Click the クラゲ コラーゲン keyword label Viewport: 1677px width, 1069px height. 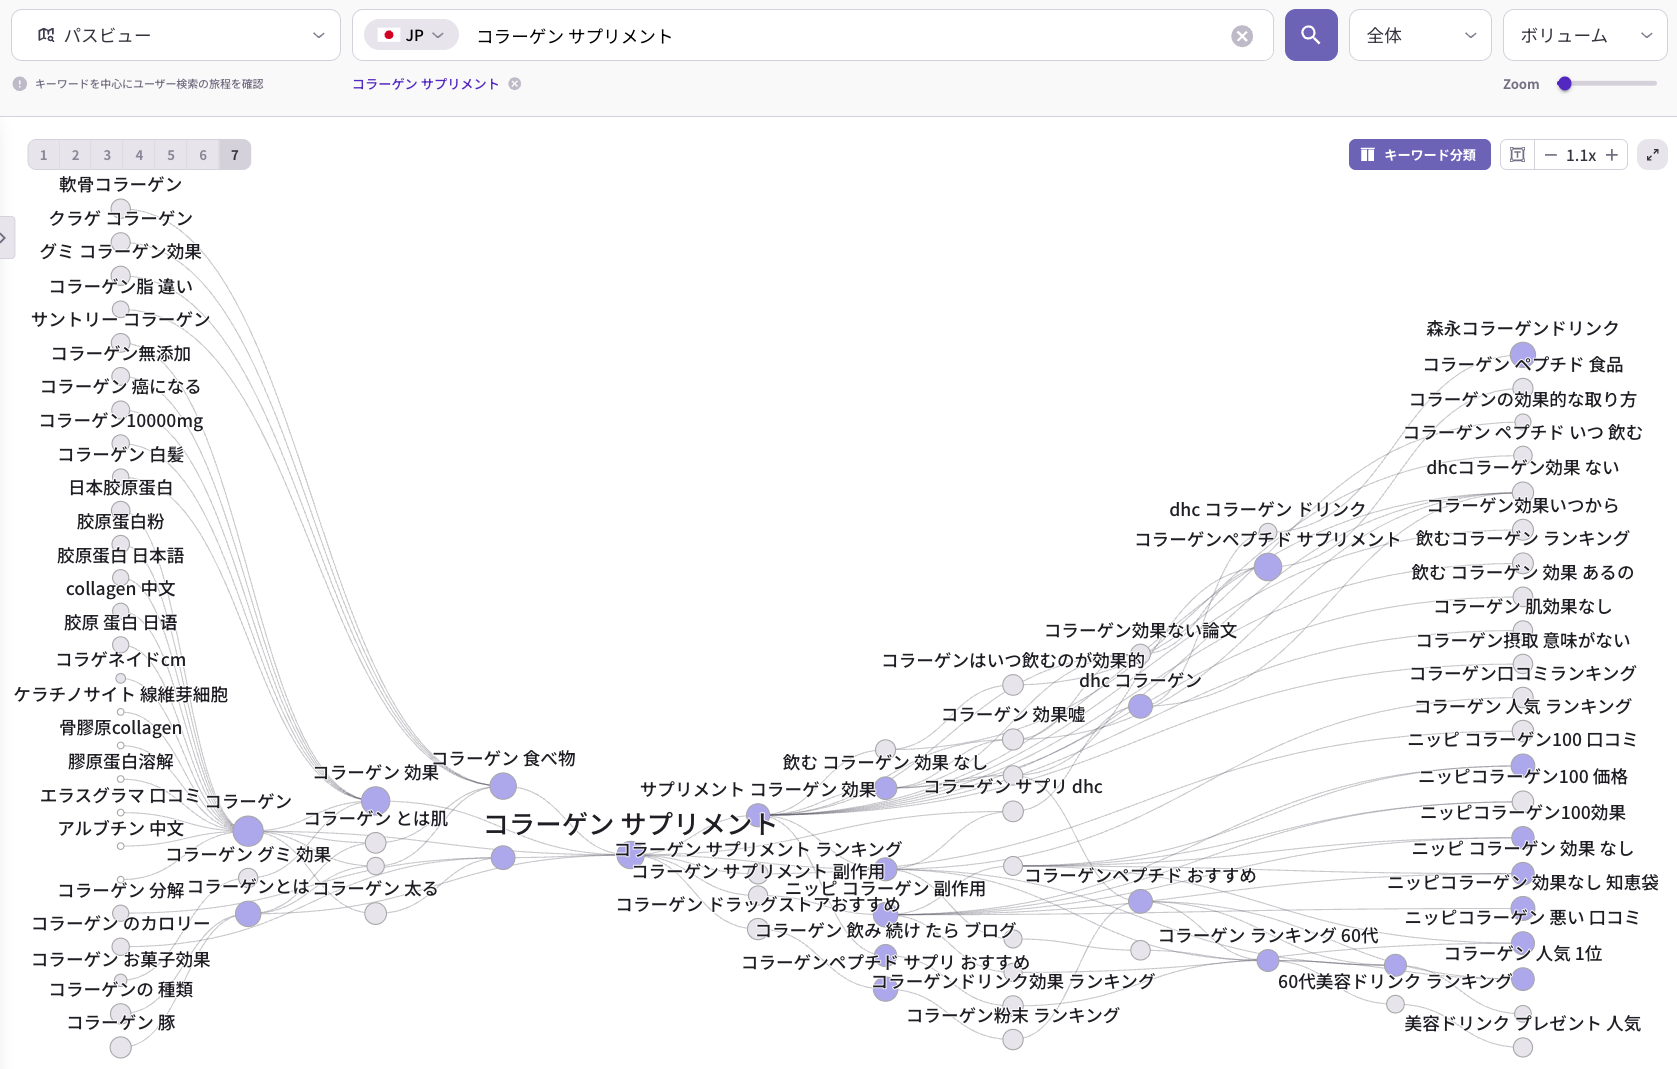click(x=121, y=218)
